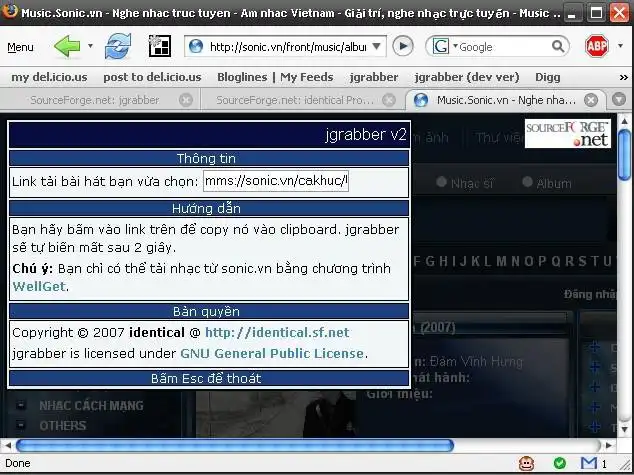Click the Go play button beside address bar
Viewport: 634px width, 475px height.
pos(403,46)
